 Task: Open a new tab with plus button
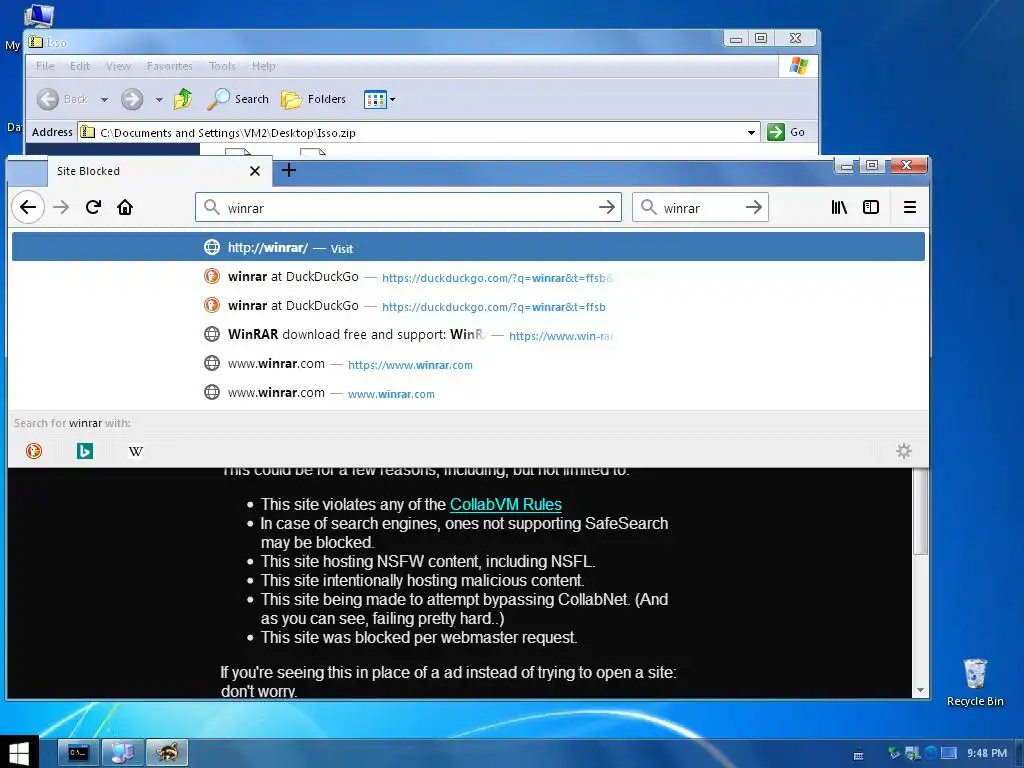289,170
